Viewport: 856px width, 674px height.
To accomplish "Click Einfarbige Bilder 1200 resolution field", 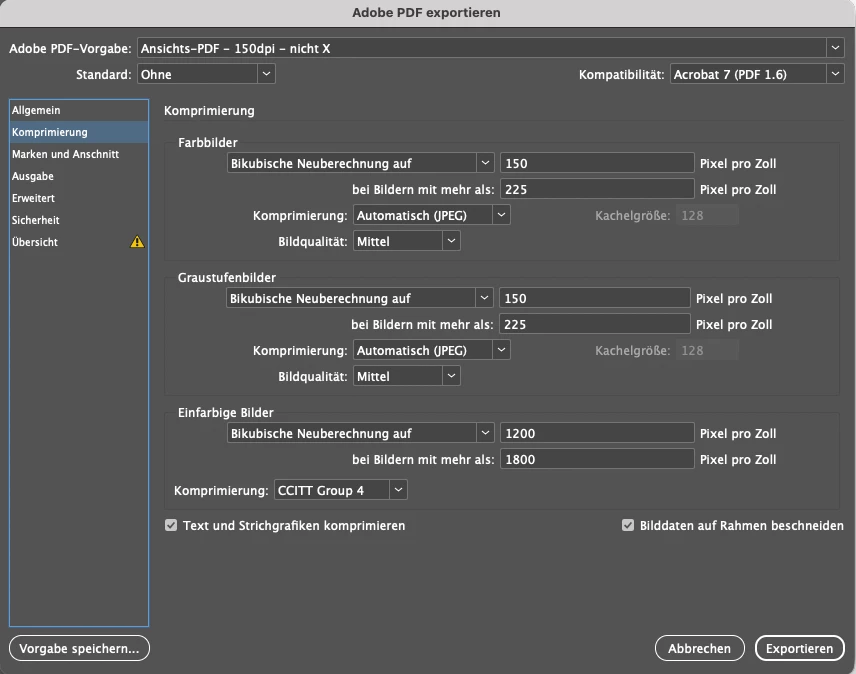I will click(x=597, y=433).
